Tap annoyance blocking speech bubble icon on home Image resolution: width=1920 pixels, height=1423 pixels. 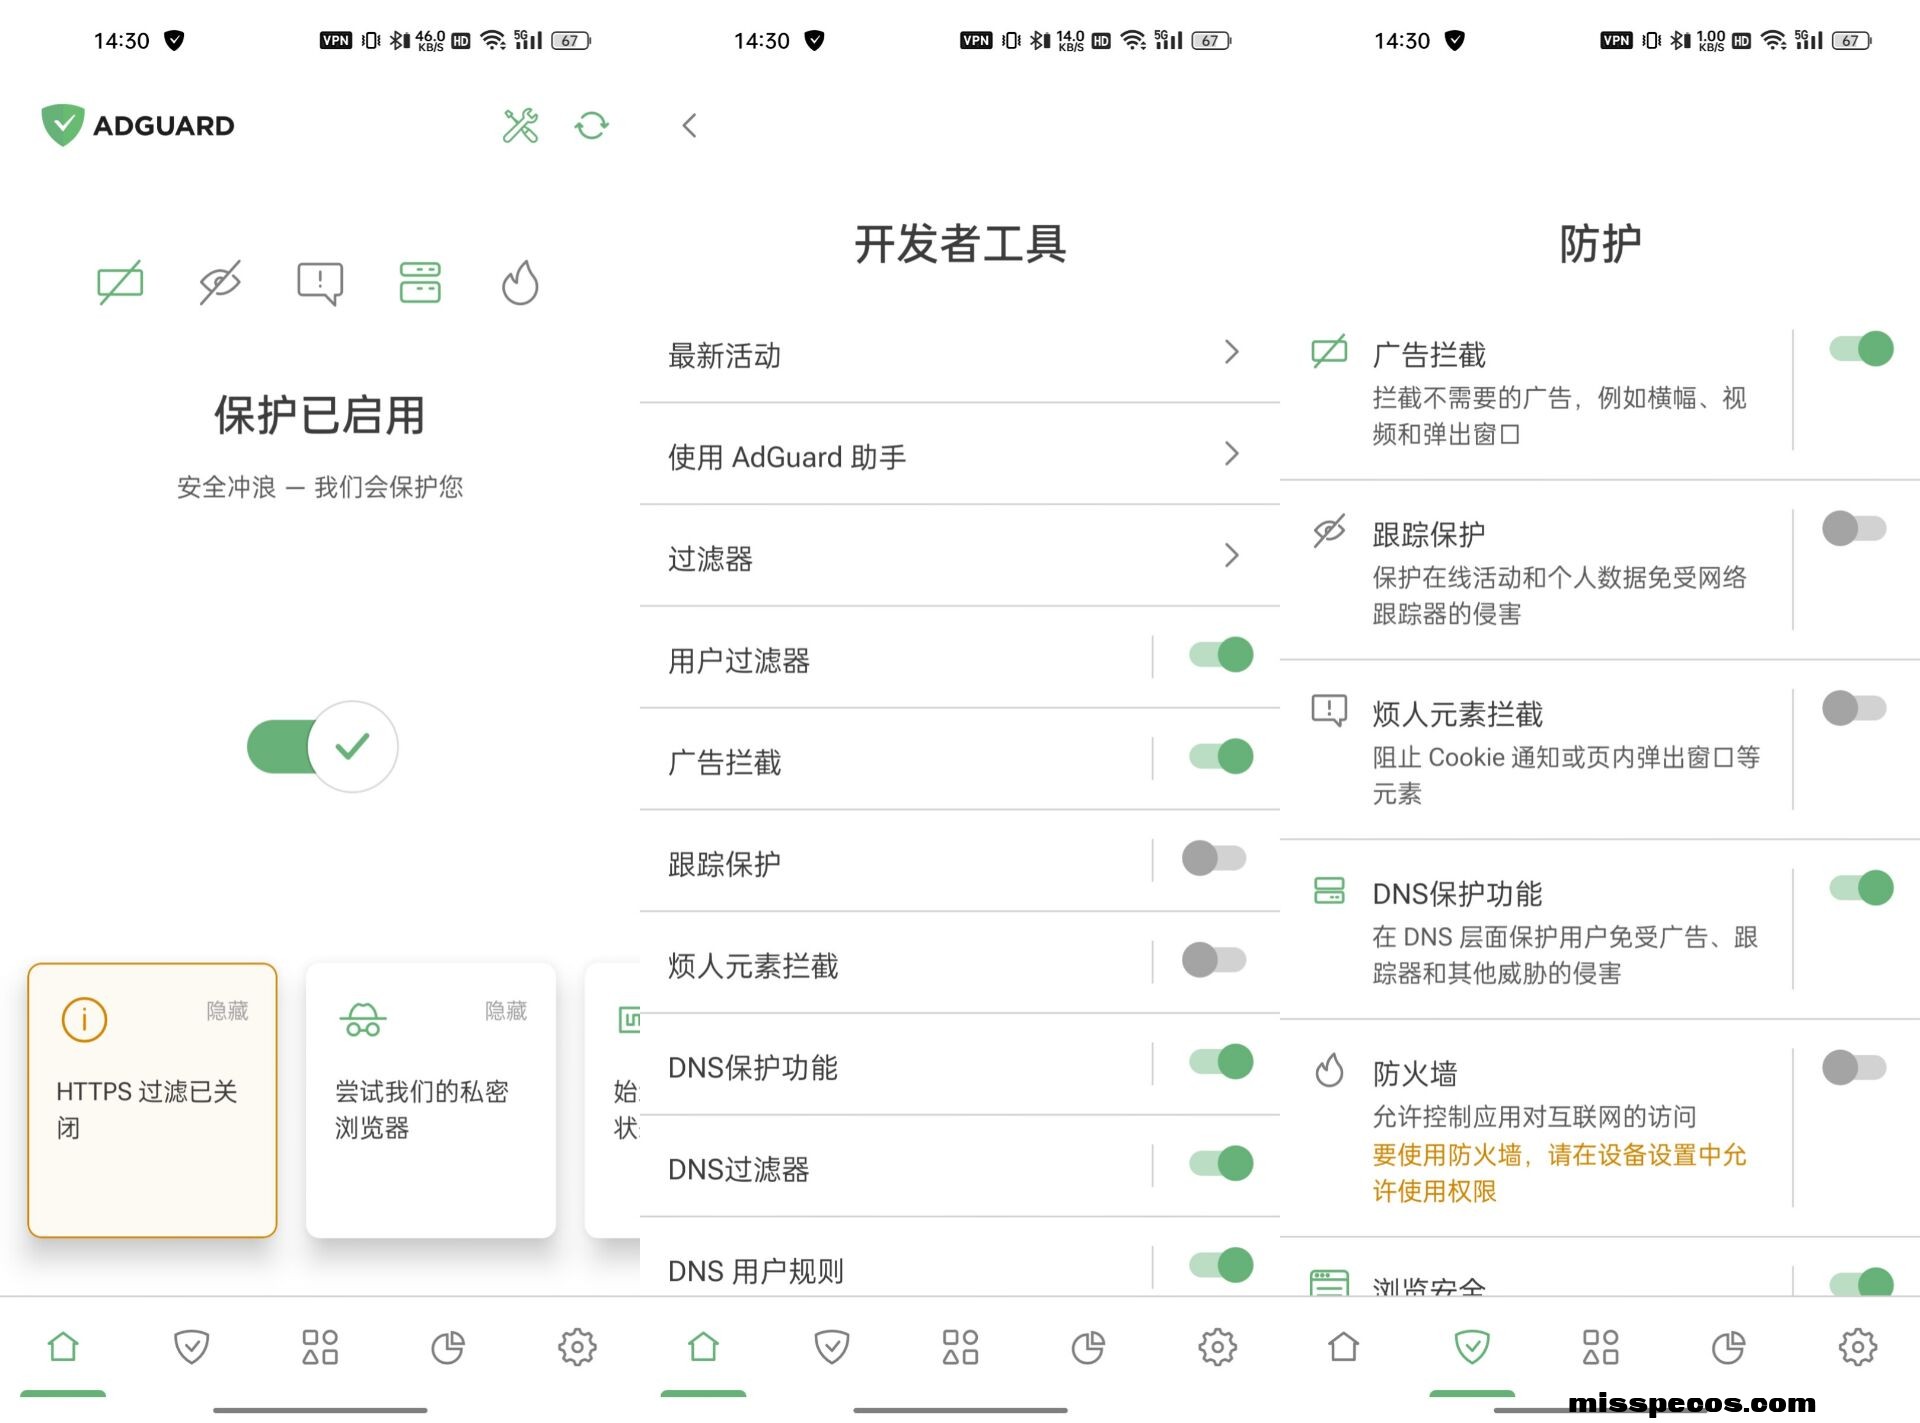click(320, 284)
